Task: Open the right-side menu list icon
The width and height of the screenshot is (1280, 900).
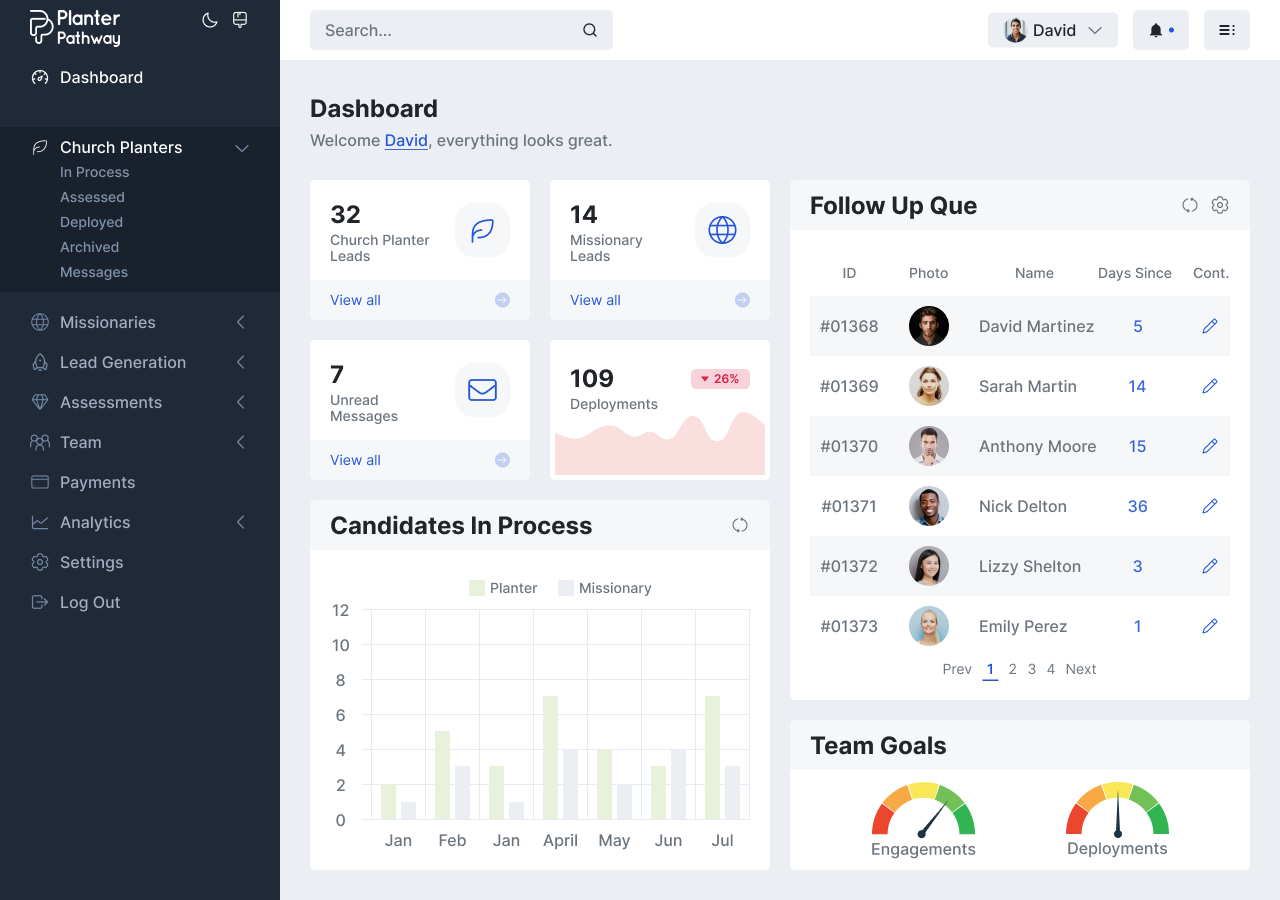Action: pyautogui.click(x=1226, y=30)
